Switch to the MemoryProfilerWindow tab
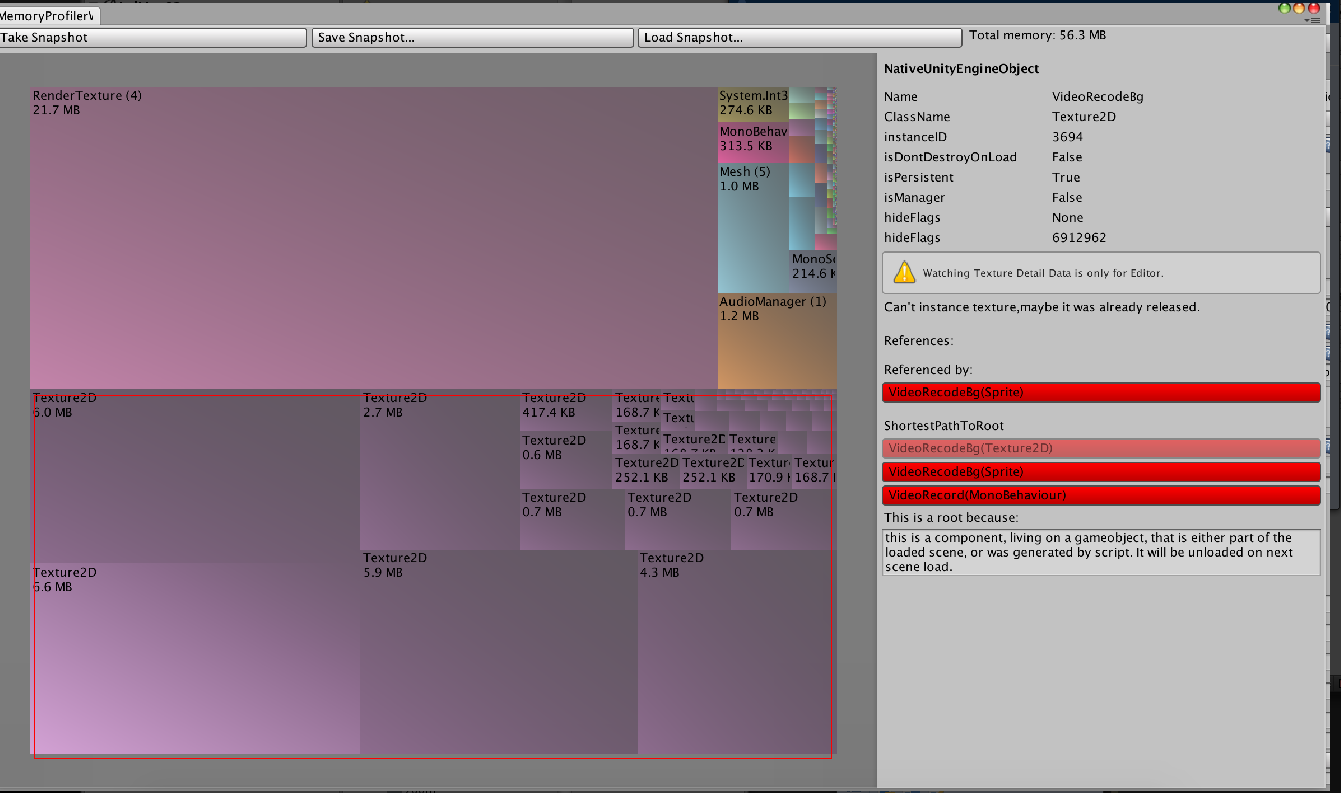Image resolution: width=1341 pixels, height=793 pixels. coord(49,16)
